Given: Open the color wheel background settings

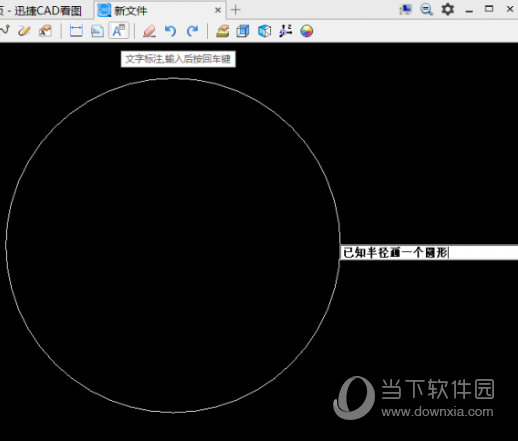Looking at the screenshot, I should coord(307,31).
